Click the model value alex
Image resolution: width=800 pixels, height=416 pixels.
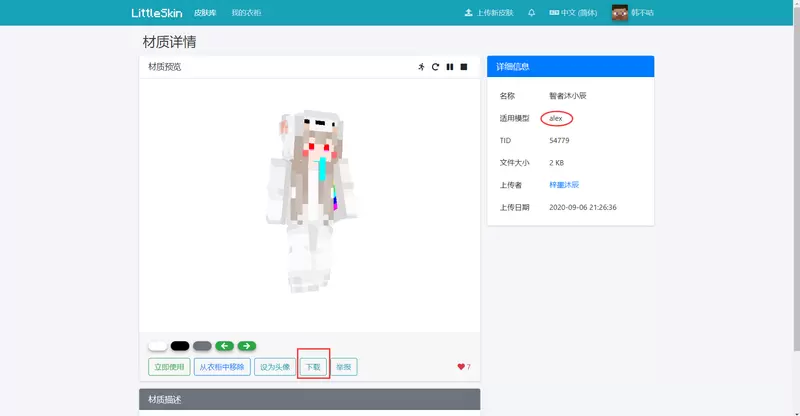click(x=556, y=118)
